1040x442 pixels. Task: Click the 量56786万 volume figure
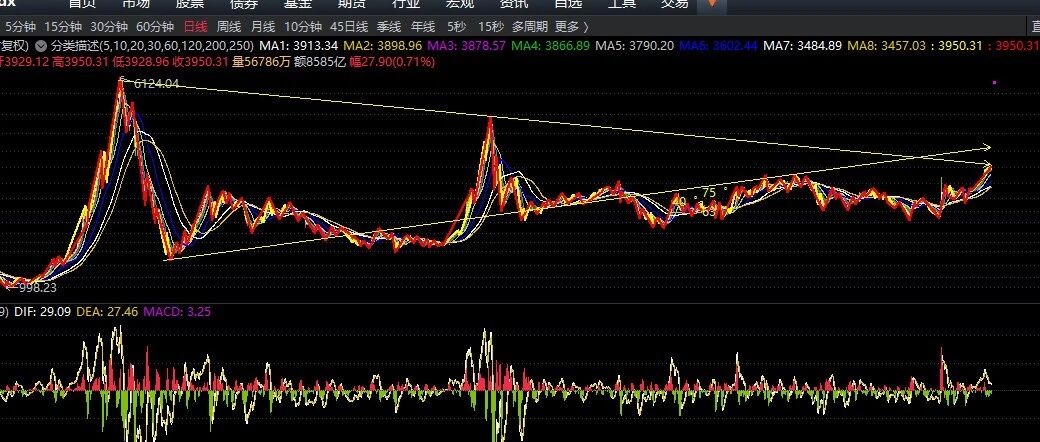(262, 62)
